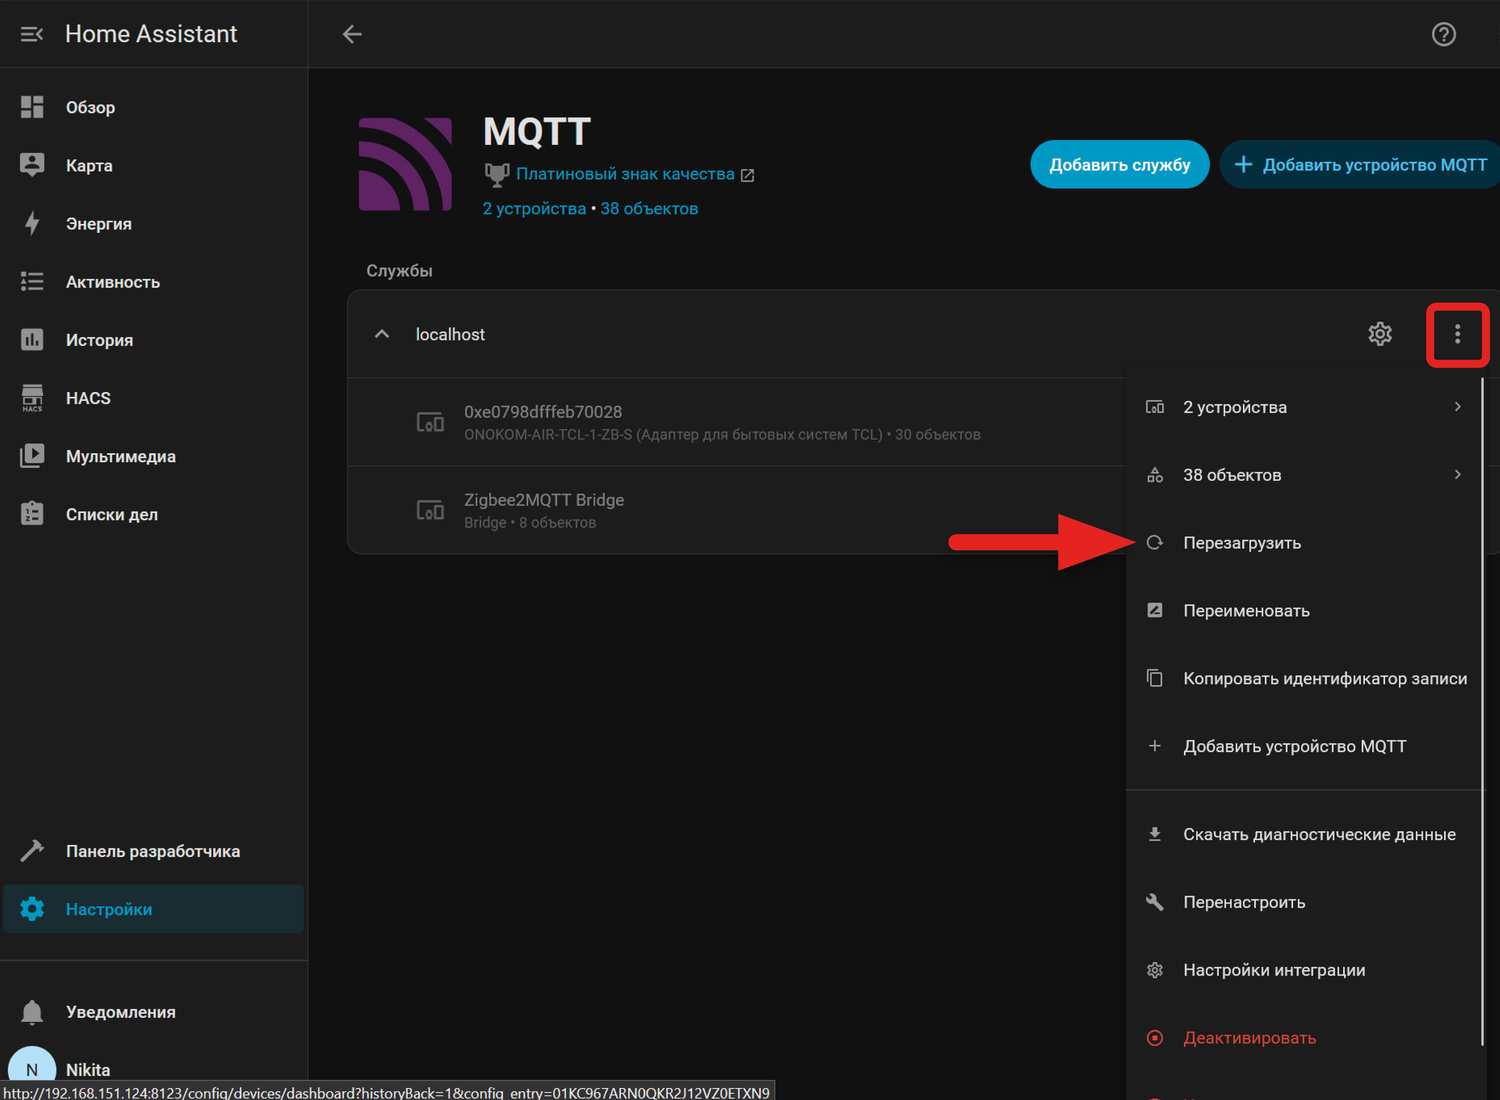
Task: Select Скачать диагностические данные
Action: [1304, 835]
